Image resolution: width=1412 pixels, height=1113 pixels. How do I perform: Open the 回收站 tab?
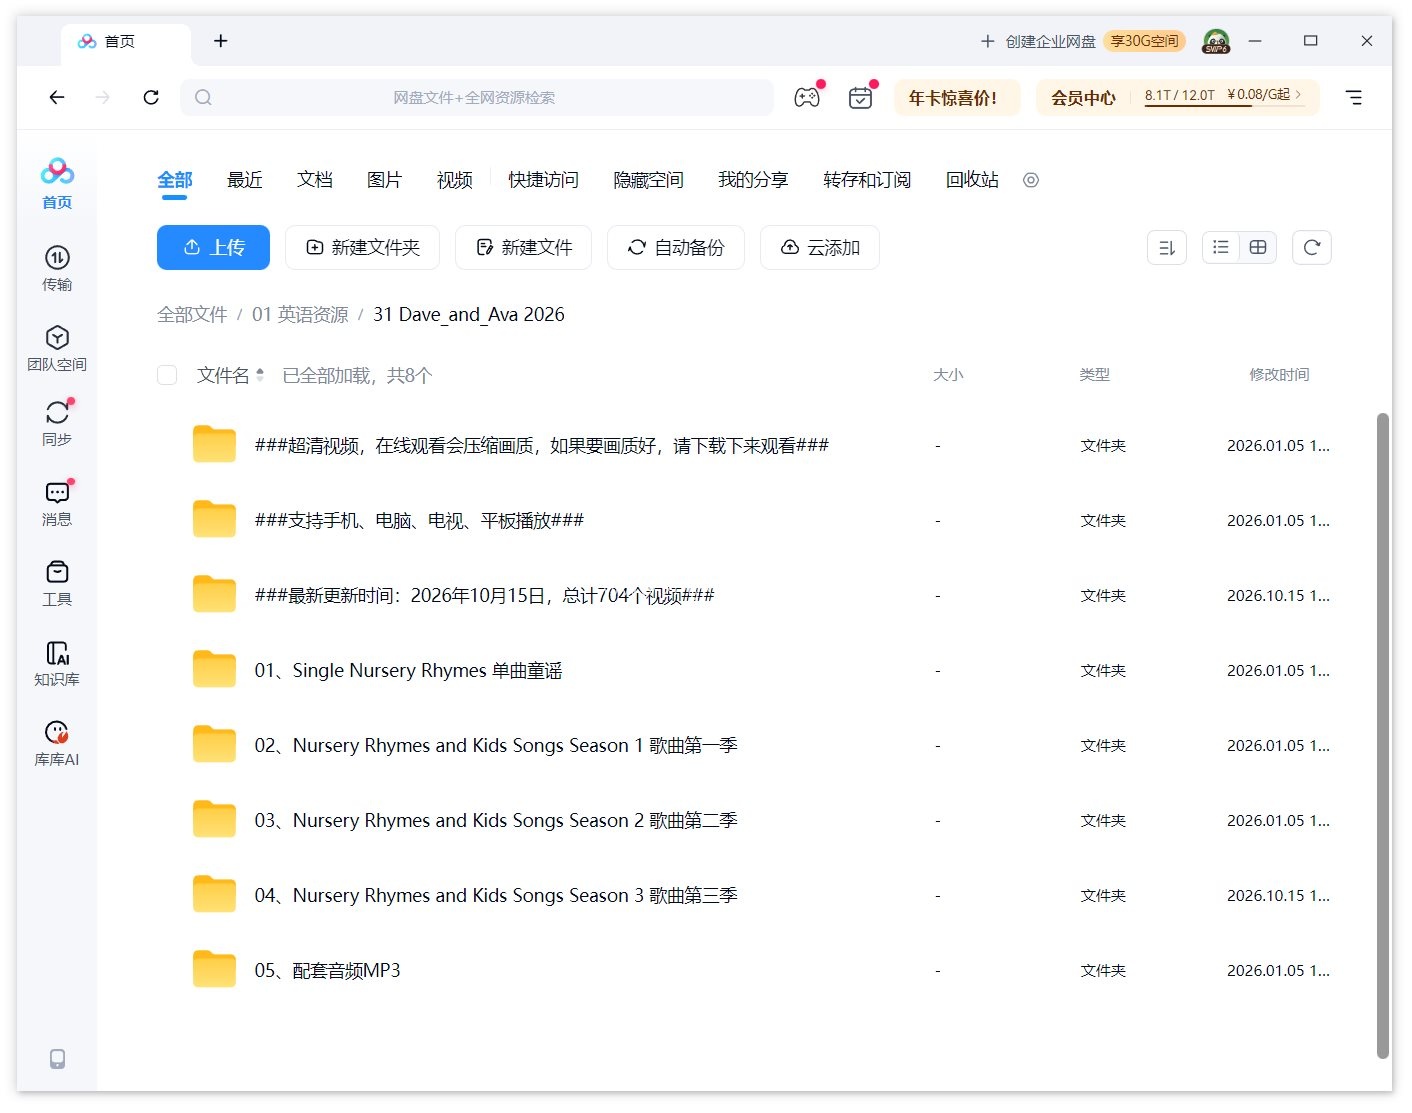click(x=972, y=180)
